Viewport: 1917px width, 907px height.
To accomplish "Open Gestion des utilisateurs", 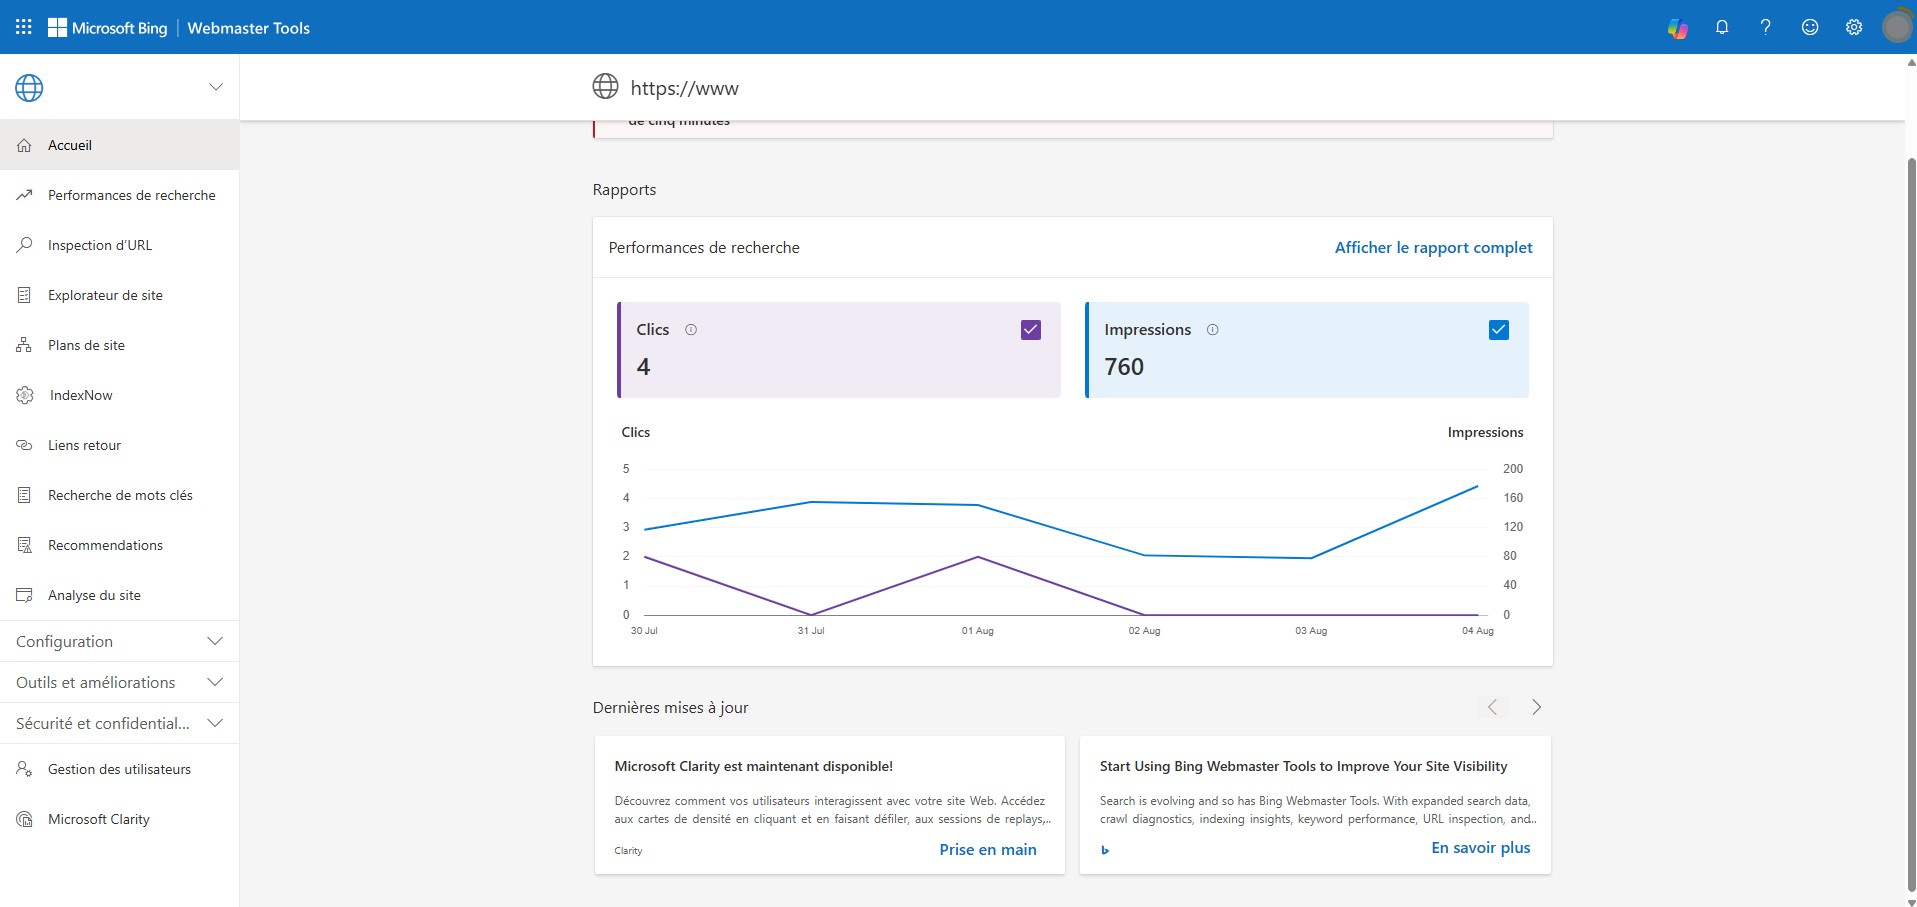I will [x=119, y=769].
